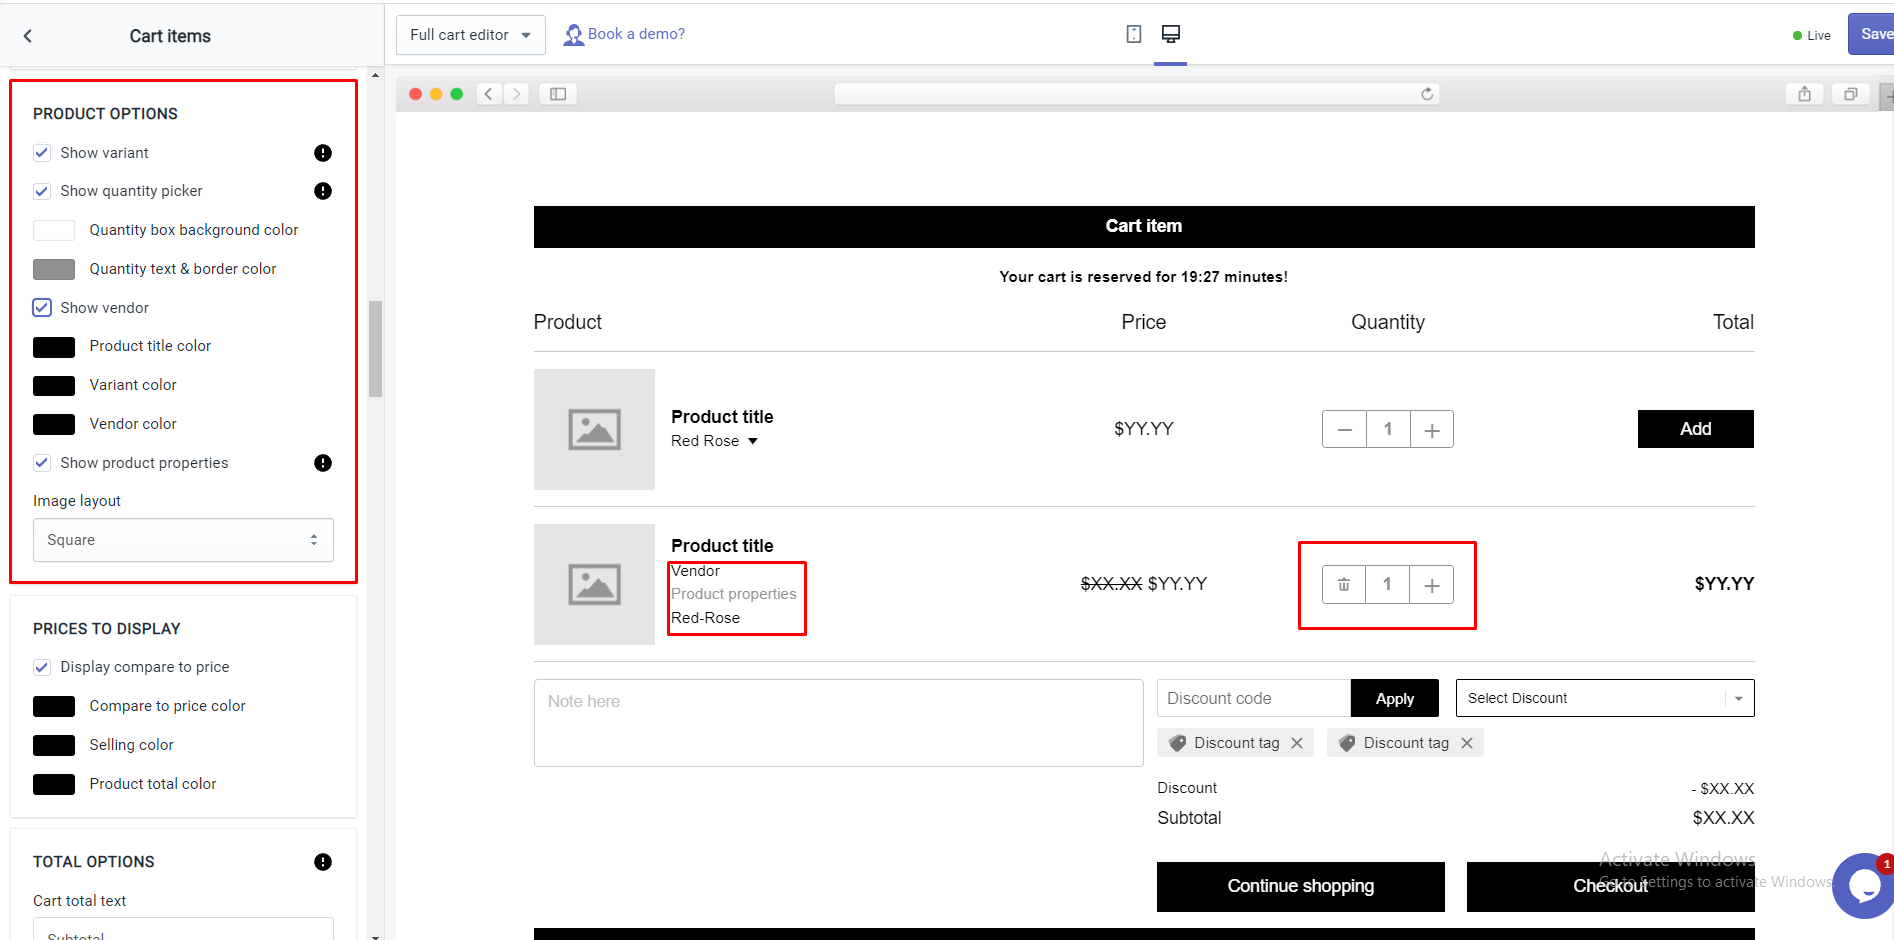Click the Note here text area
The image size is (1894, 940).
tap(839, 723)
